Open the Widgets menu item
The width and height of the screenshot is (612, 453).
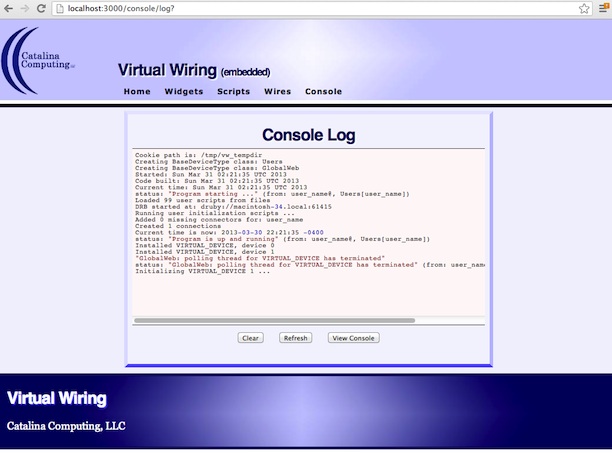184,91
